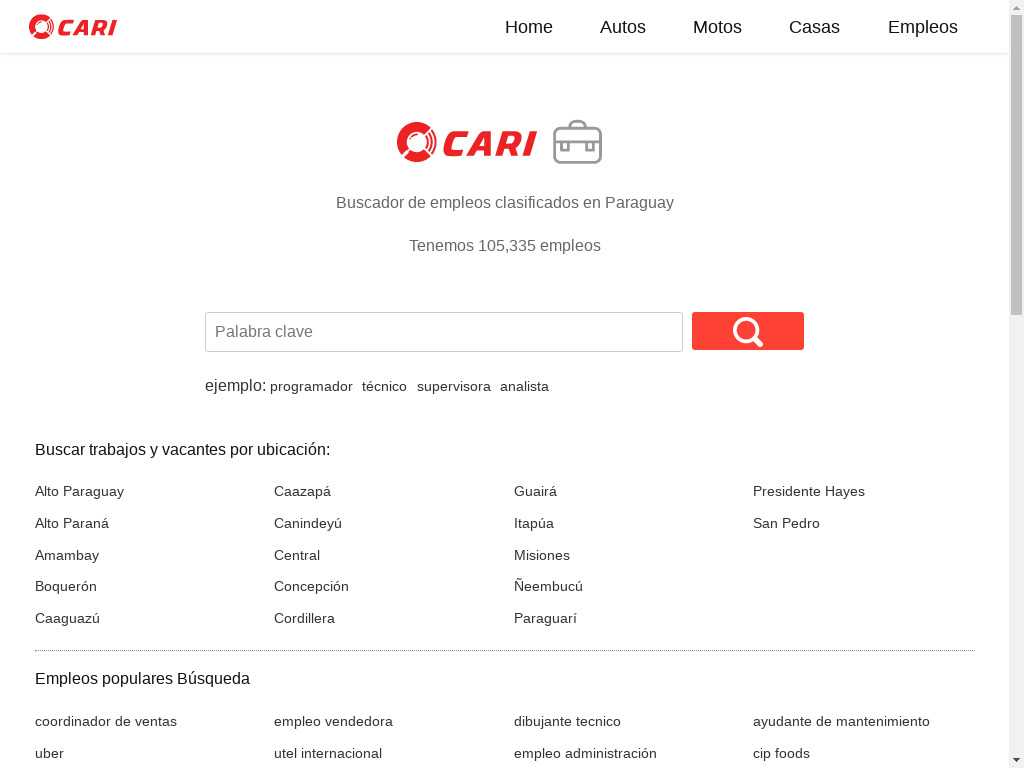Browse jobs in Alto Paraguay
Viewport: 1024px width, 768px height.
coord(79,491)
